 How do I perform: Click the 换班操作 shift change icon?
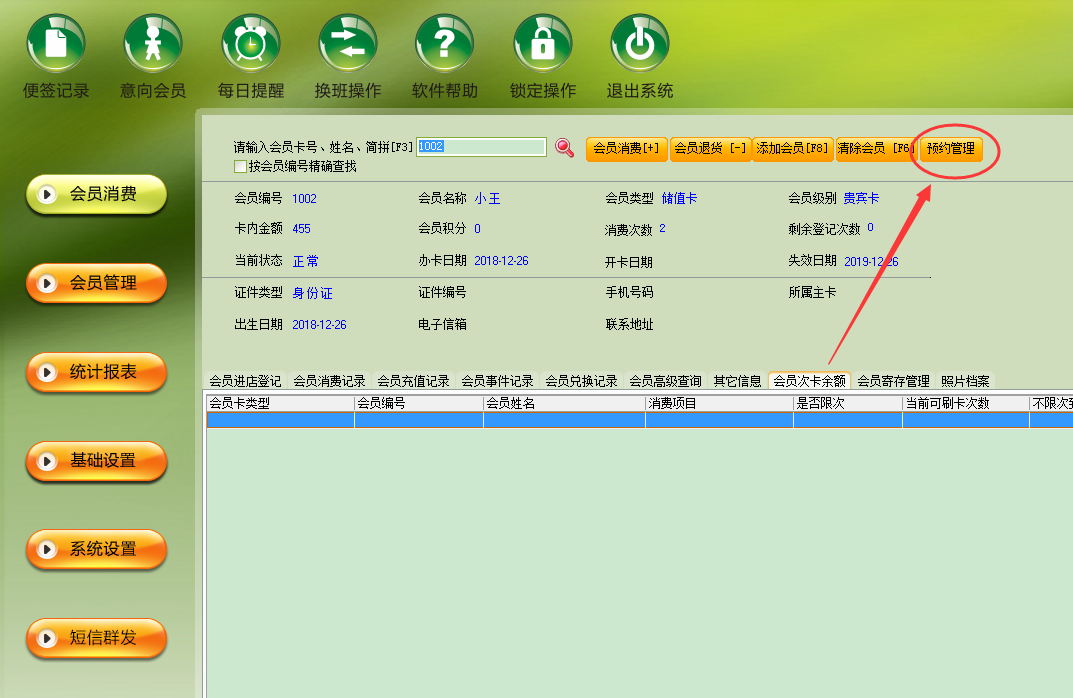click(x=348, y=43)
